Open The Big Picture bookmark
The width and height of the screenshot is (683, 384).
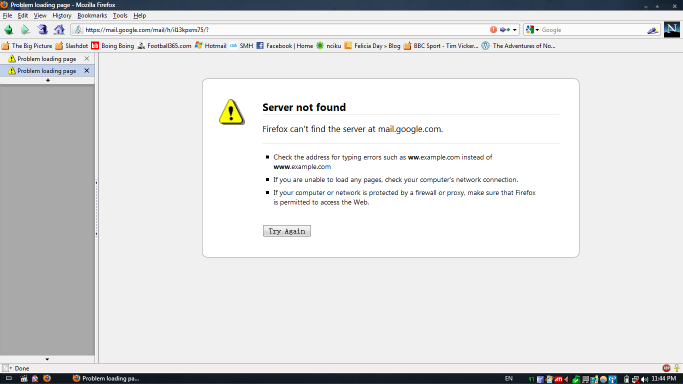click(x=27, y=46)
